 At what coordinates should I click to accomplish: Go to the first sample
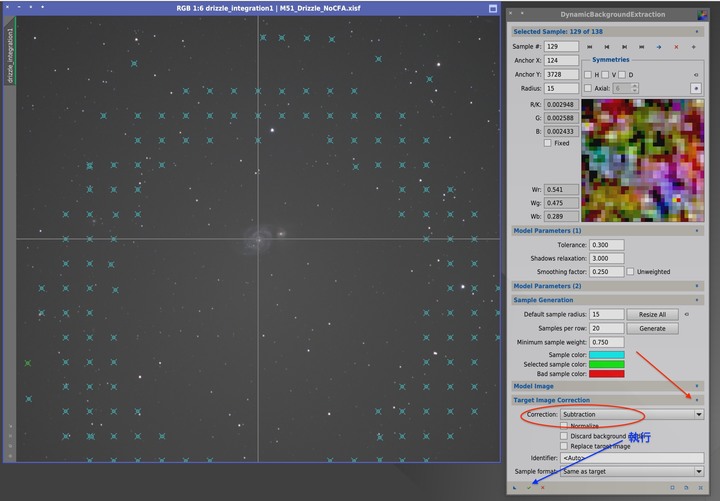point(590,47)
